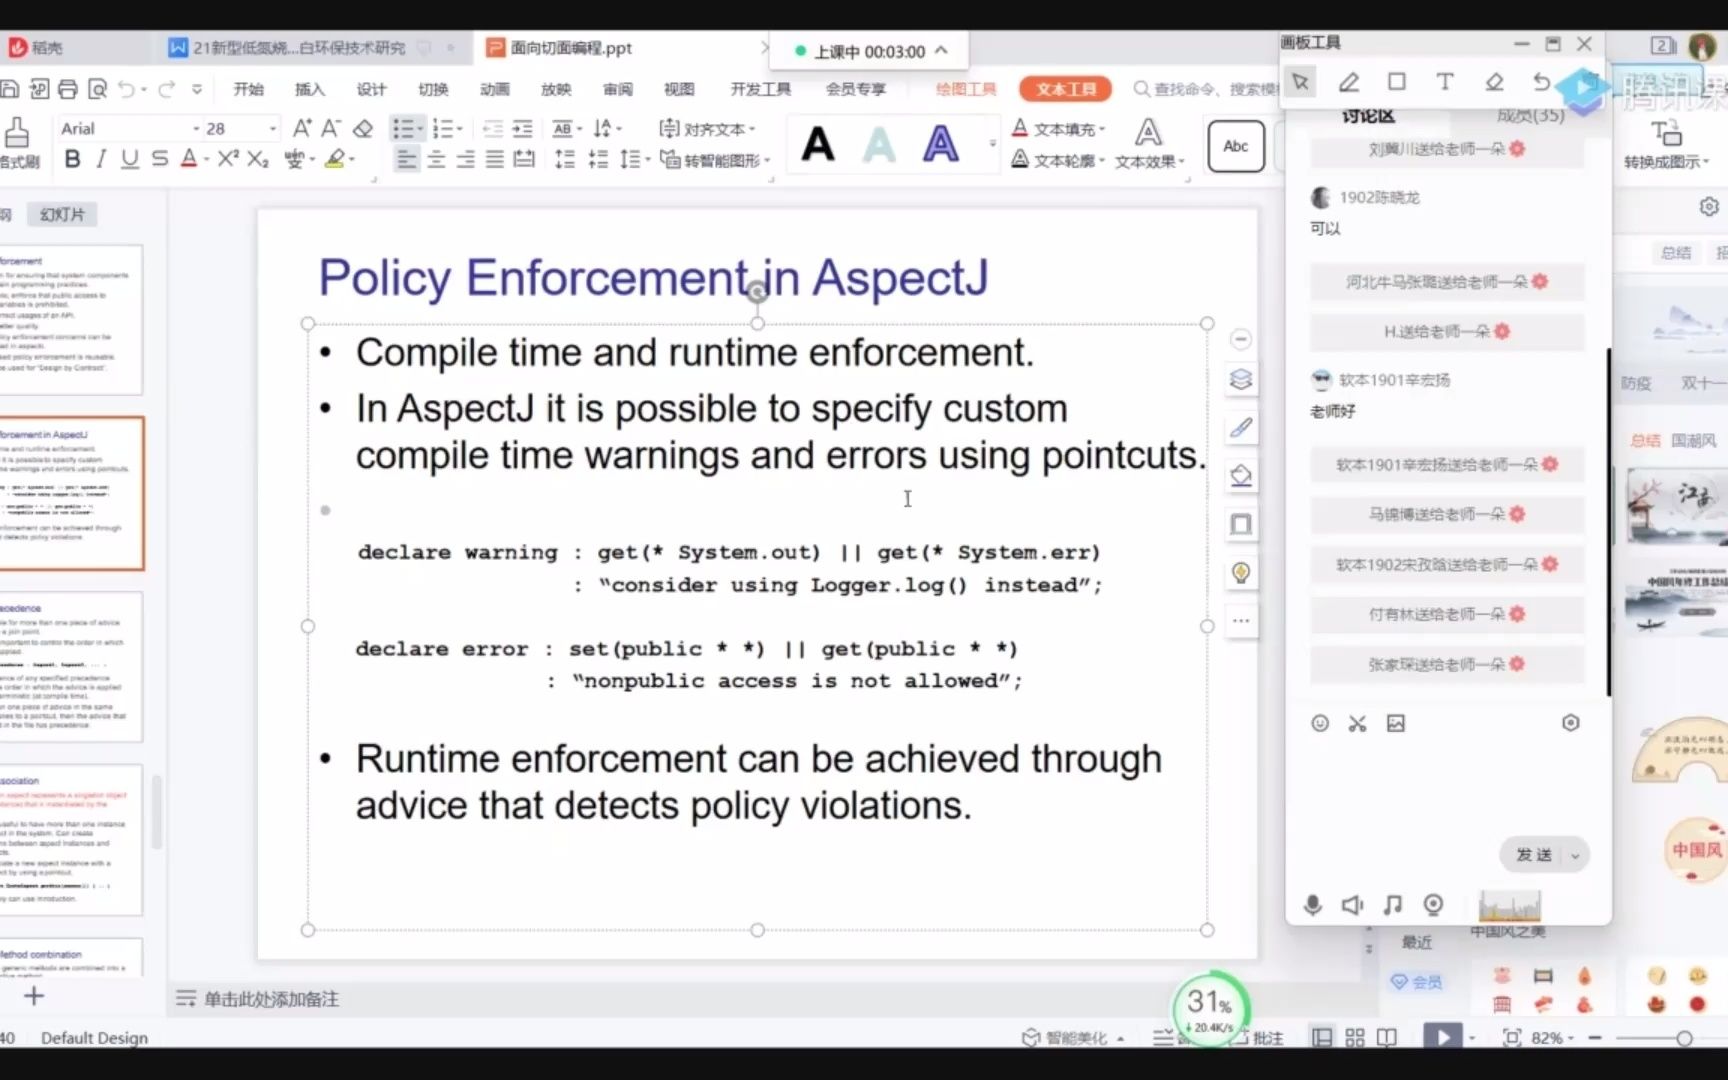Click the layers icon beside the slide
Screen dimensions: 1728x1080
pos(1241,379)
